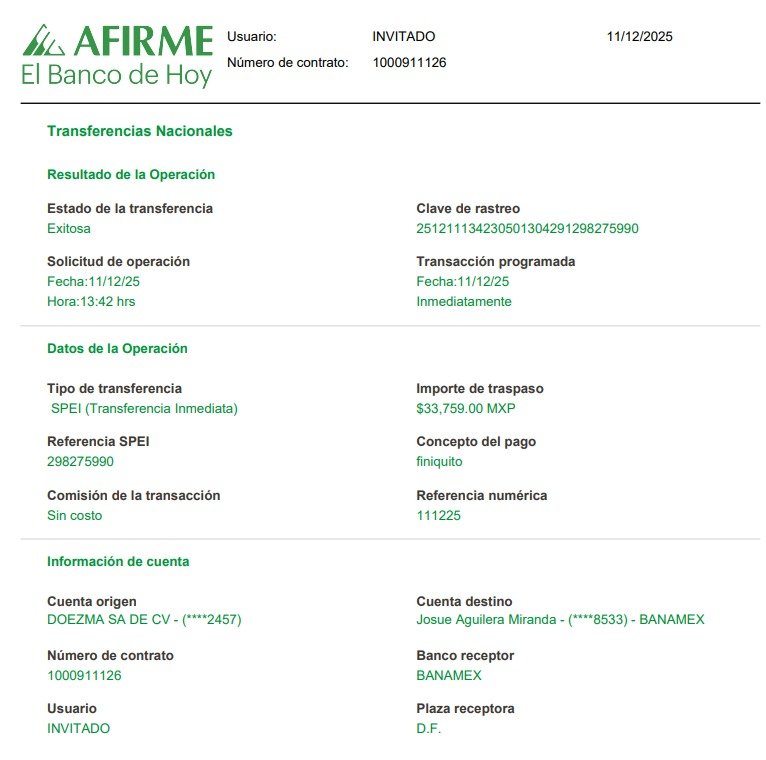Select the Referencia SPEI number 298275990
The height and width of the screenshot is (760, 766).
pyautogui.click(x=80, y=461)
